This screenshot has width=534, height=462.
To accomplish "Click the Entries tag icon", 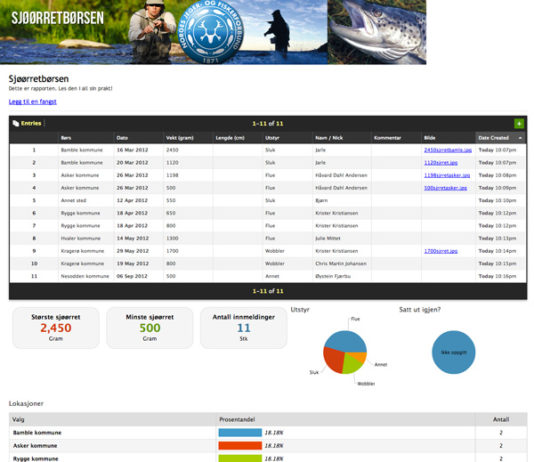I will (16, 123).
